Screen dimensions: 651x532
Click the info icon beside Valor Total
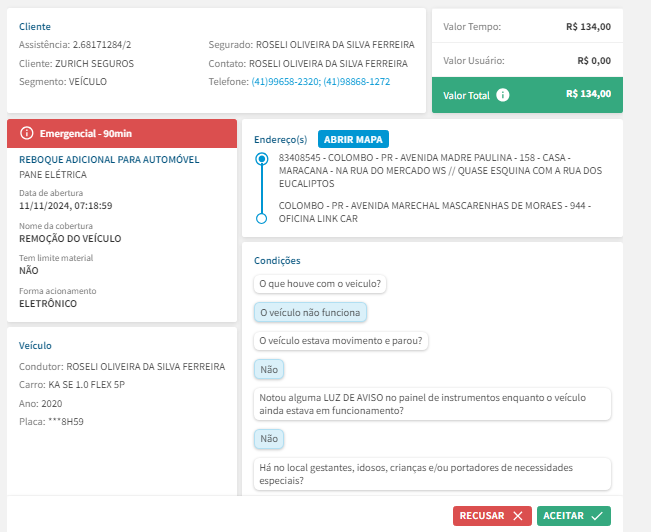(x=503, y=95)
